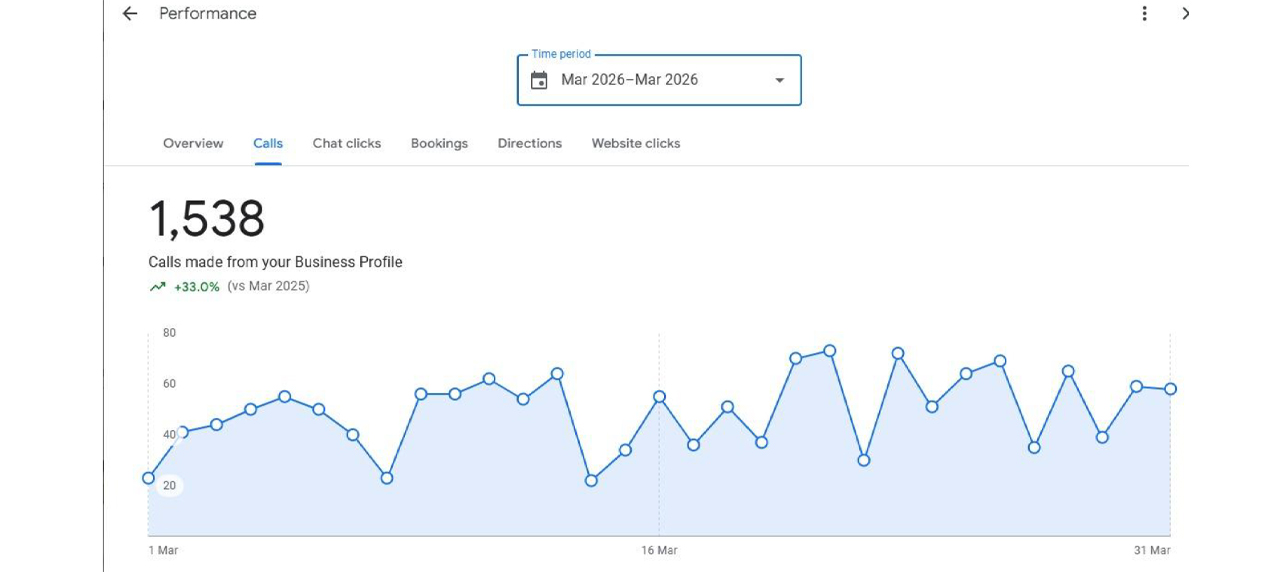Click the 60 y-axis label
This screenshot has height=572, width=1280.
pos(169,384)
